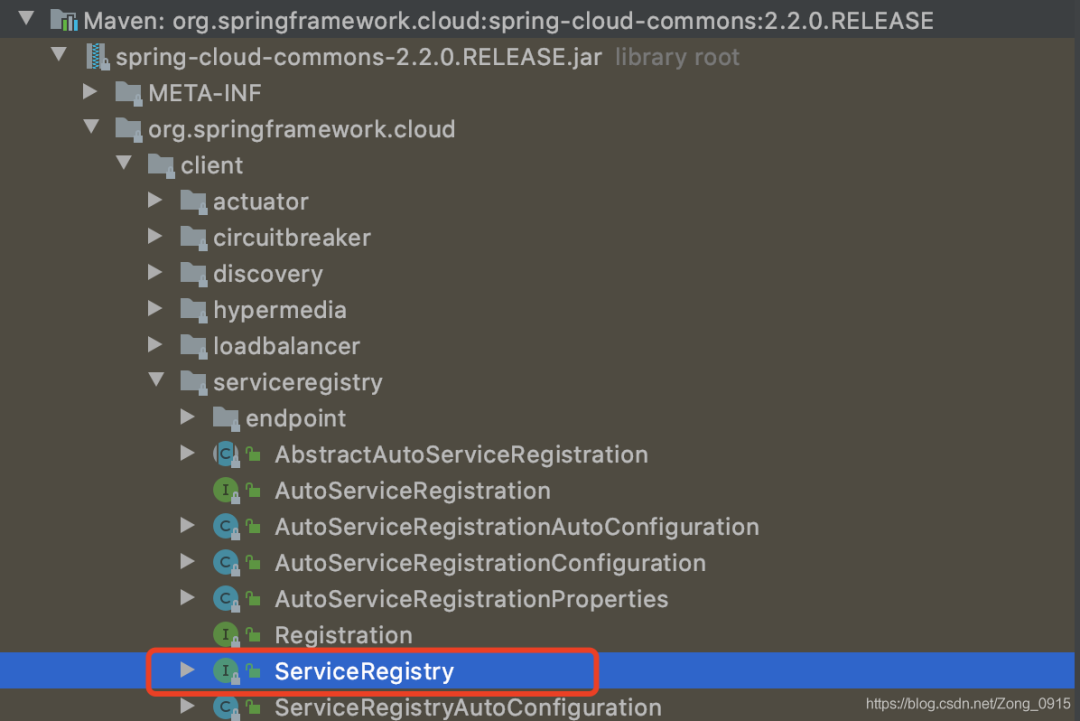Click the class icon next to ServiceRegistryAutoConfiguration

pyautogui.click(x=226, y=707)
